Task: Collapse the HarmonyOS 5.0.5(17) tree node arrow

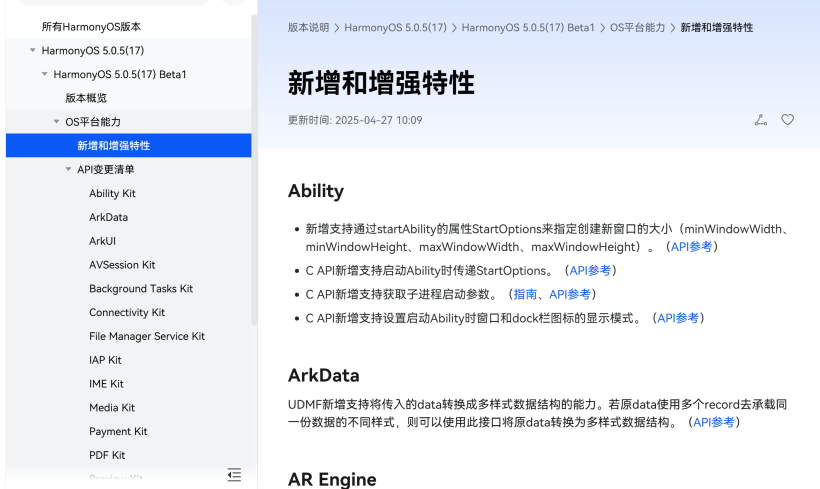Action: 32,50
